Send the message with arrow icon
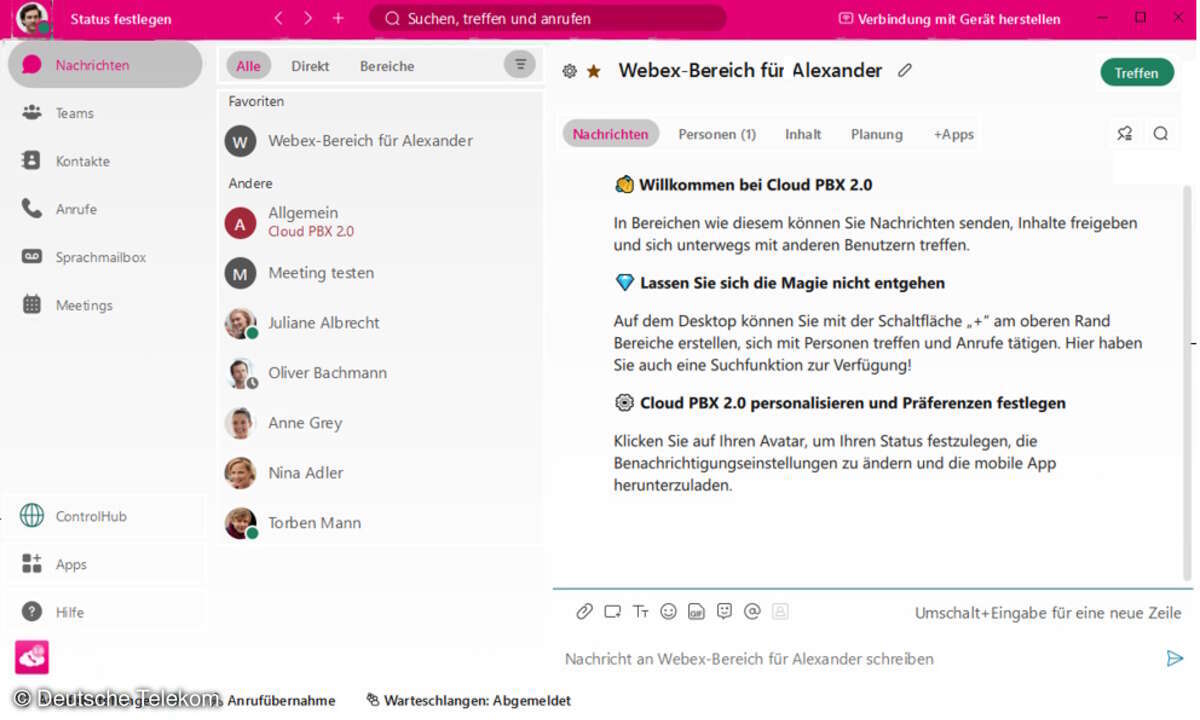 point(1175,658)
